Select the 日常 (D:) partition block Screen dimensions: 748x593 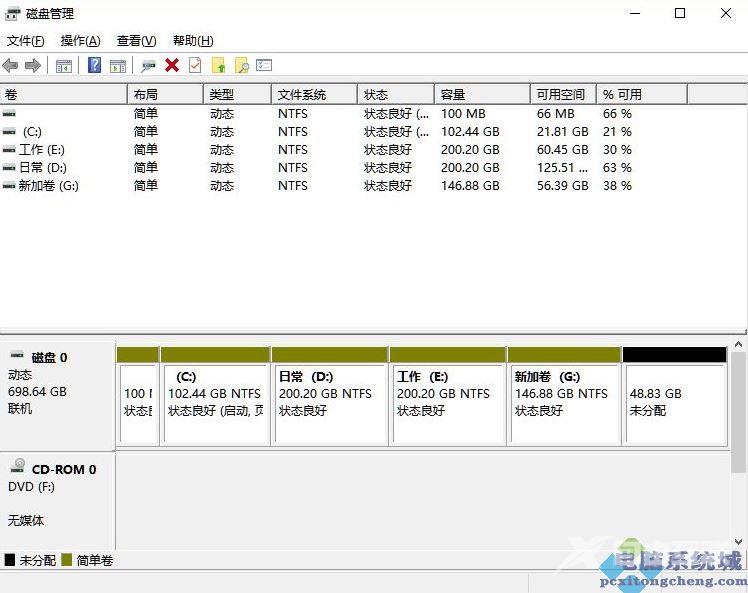point(330,396)
